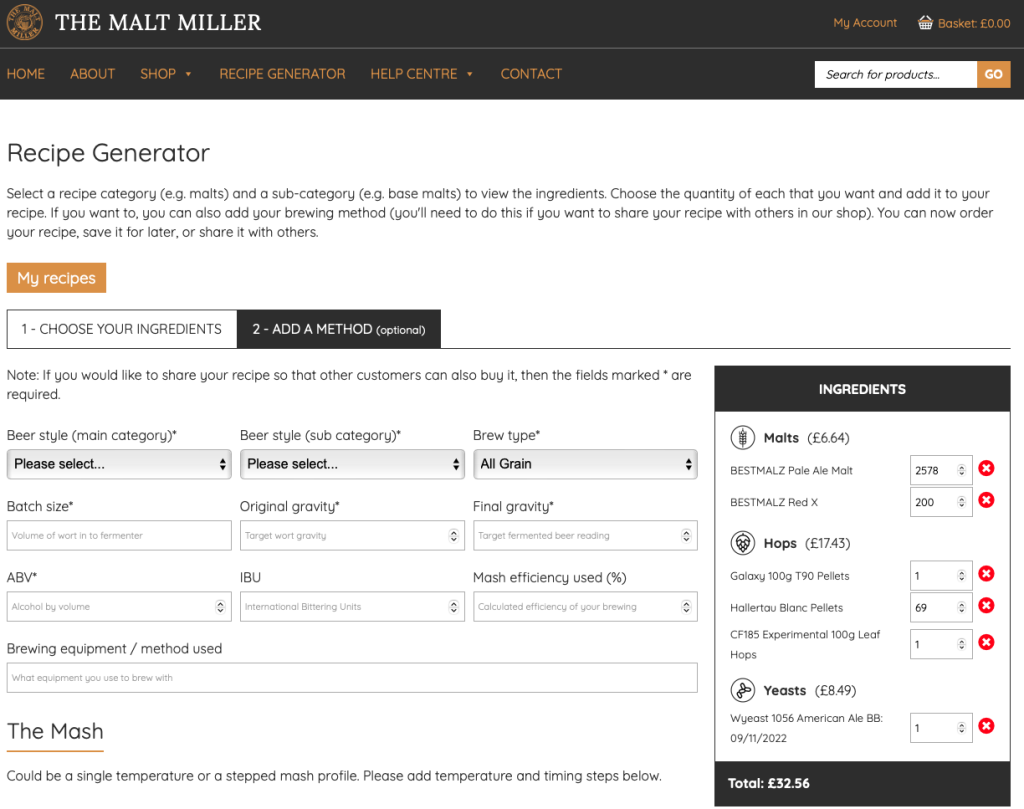The image size is (1024, 809).
Task: Click the My recipes button
Action: pos(56,278)
